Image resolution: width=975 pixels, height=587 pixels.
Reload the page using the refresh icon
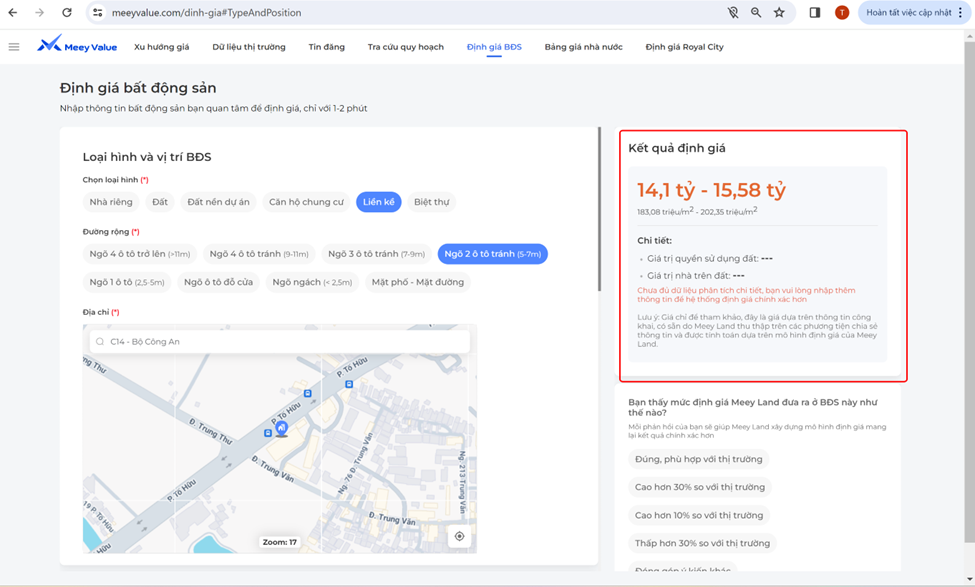tap(66, 13)
